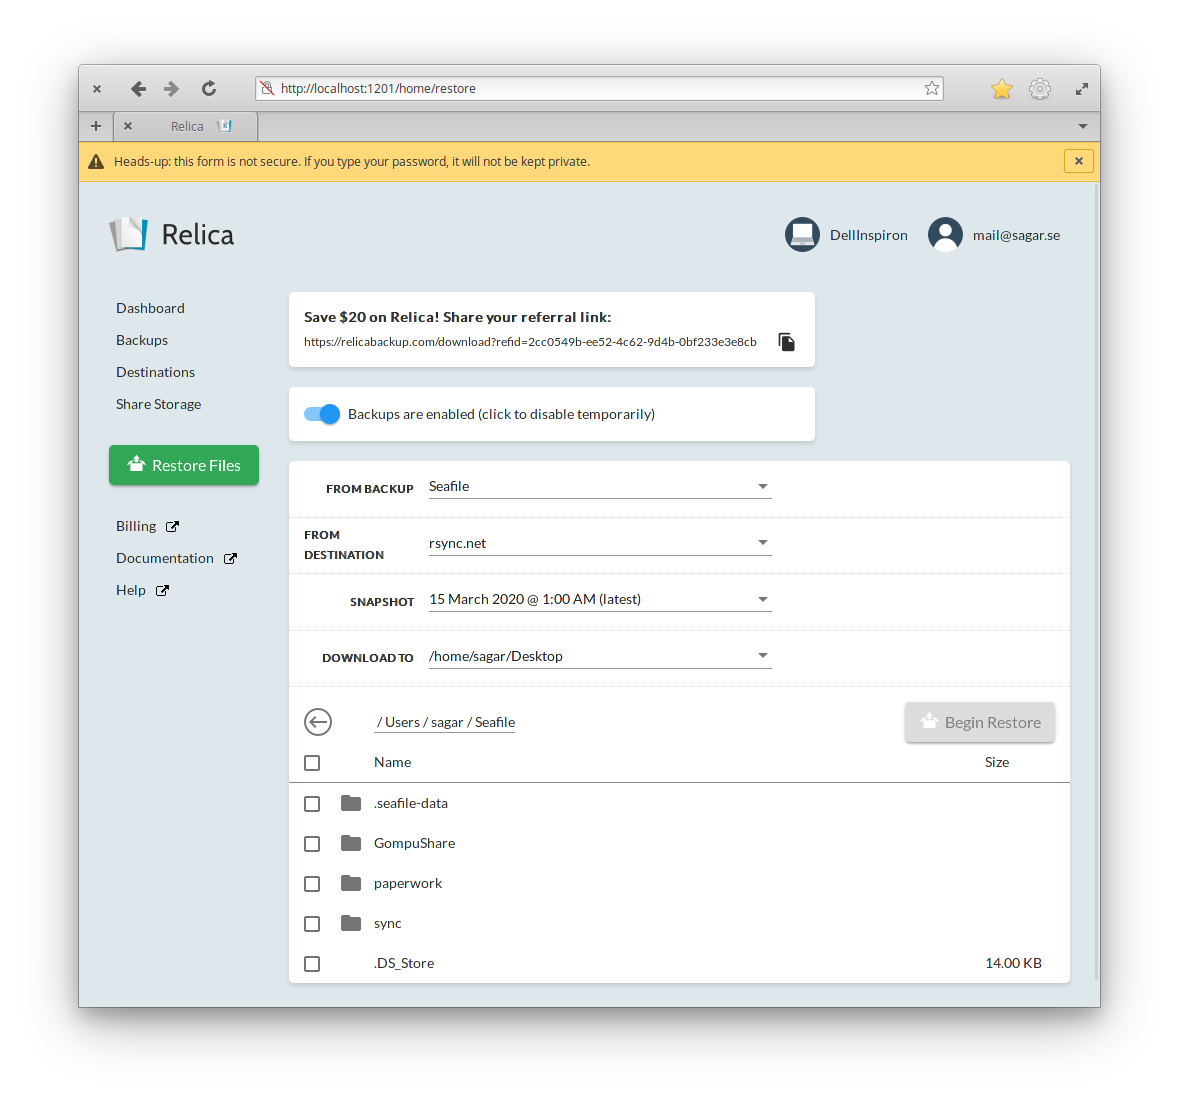Screen dimensions: 1179x1100
Task: Open the From Backup dropdown showing Seafile
Action: point(600,487)
